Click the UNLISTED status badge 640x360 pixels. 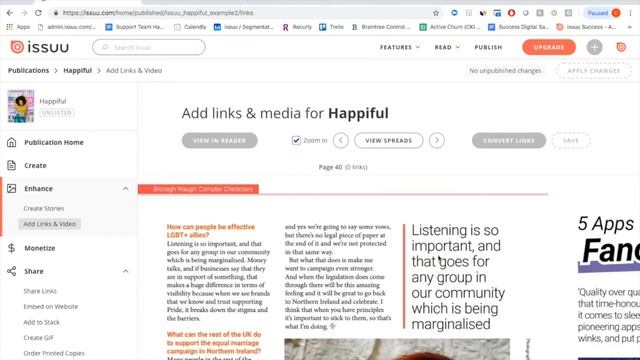pyautogui.click(x=57, y=113)
